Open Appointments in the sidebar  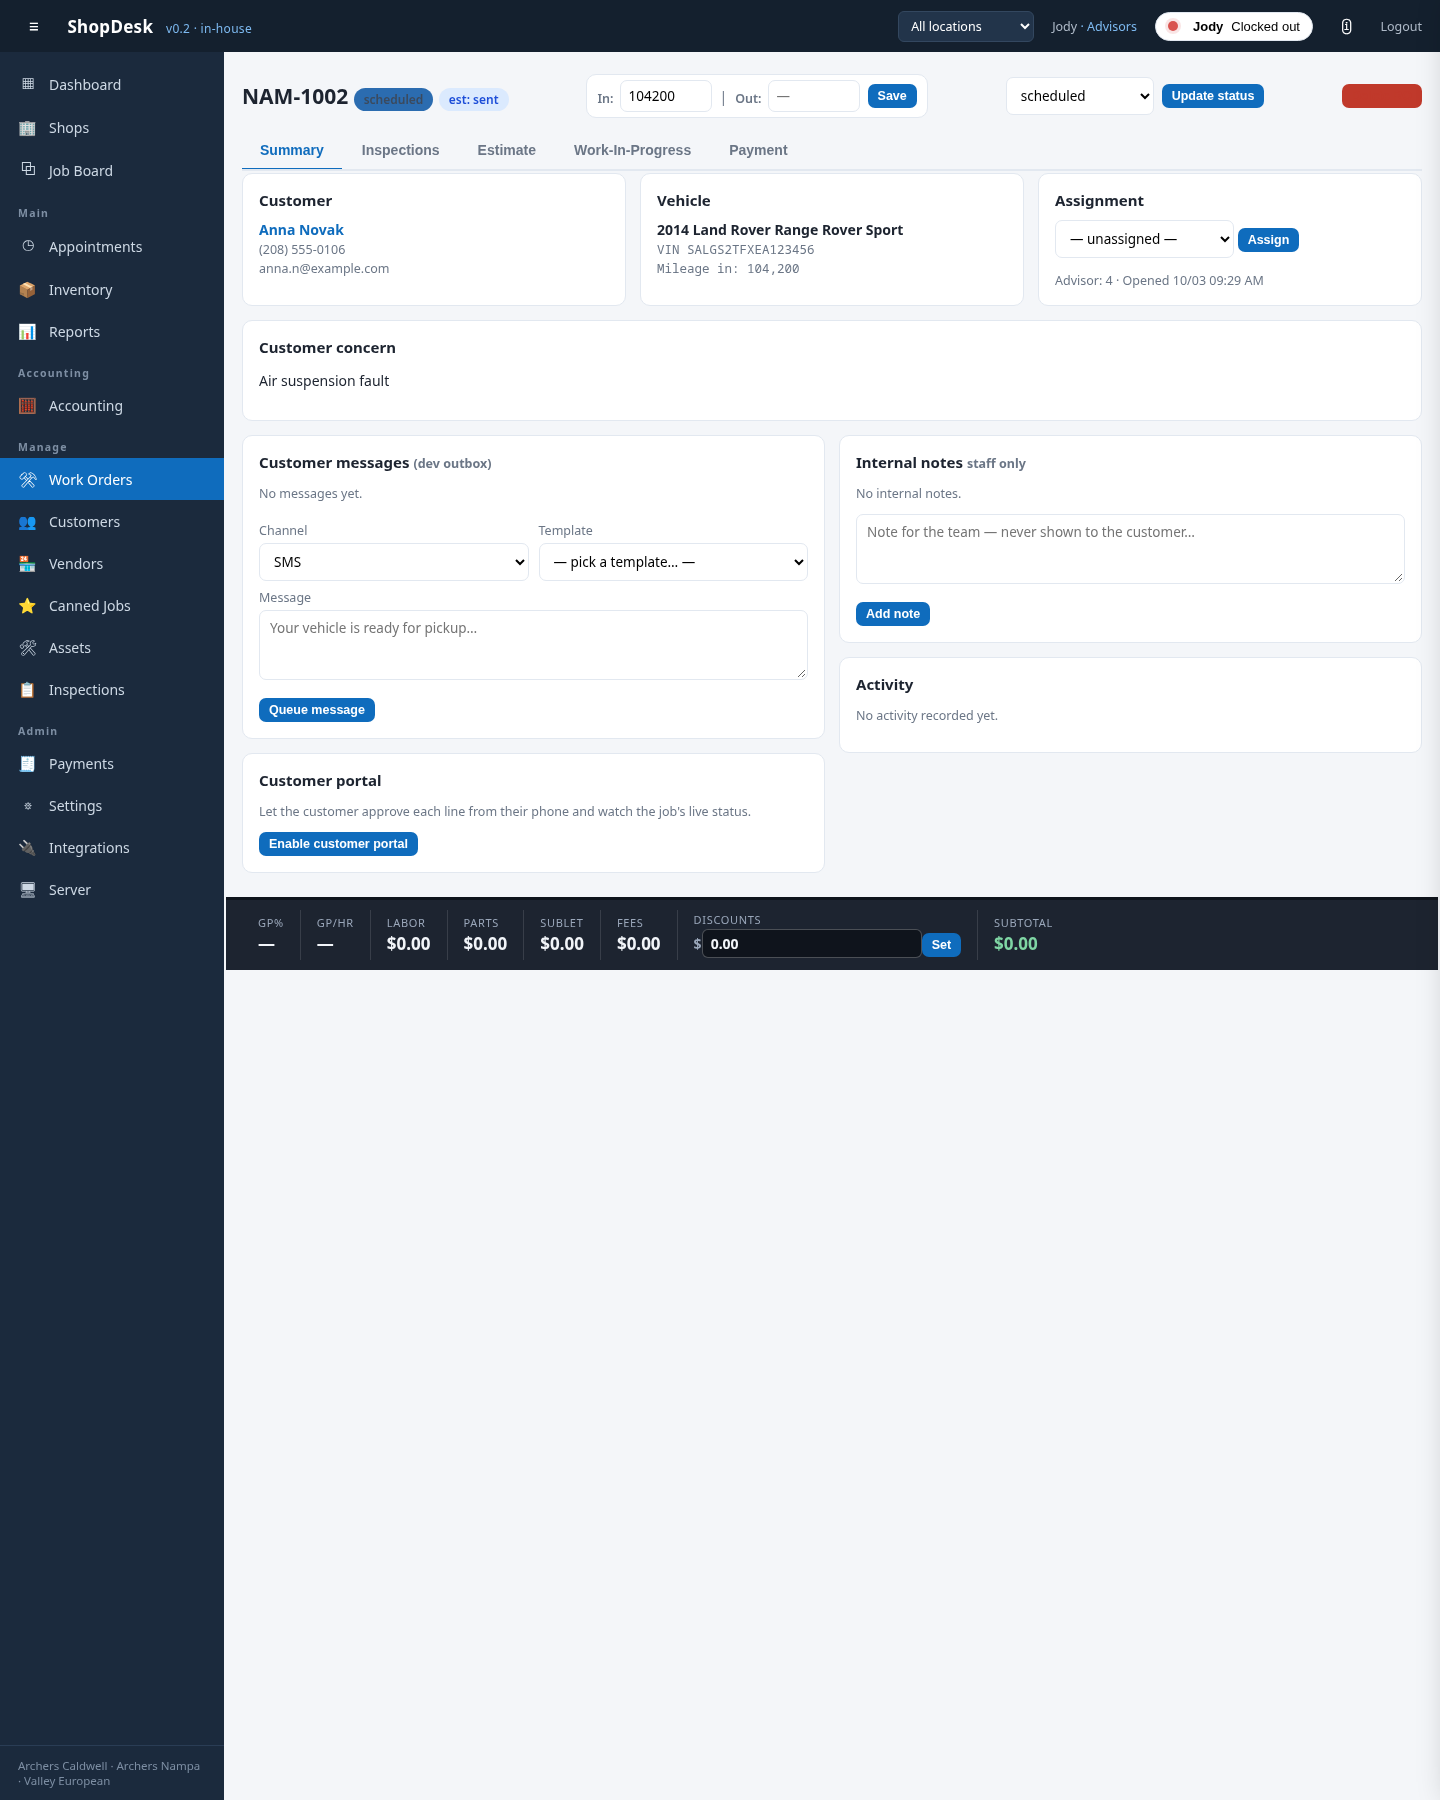tap(112, 247)
